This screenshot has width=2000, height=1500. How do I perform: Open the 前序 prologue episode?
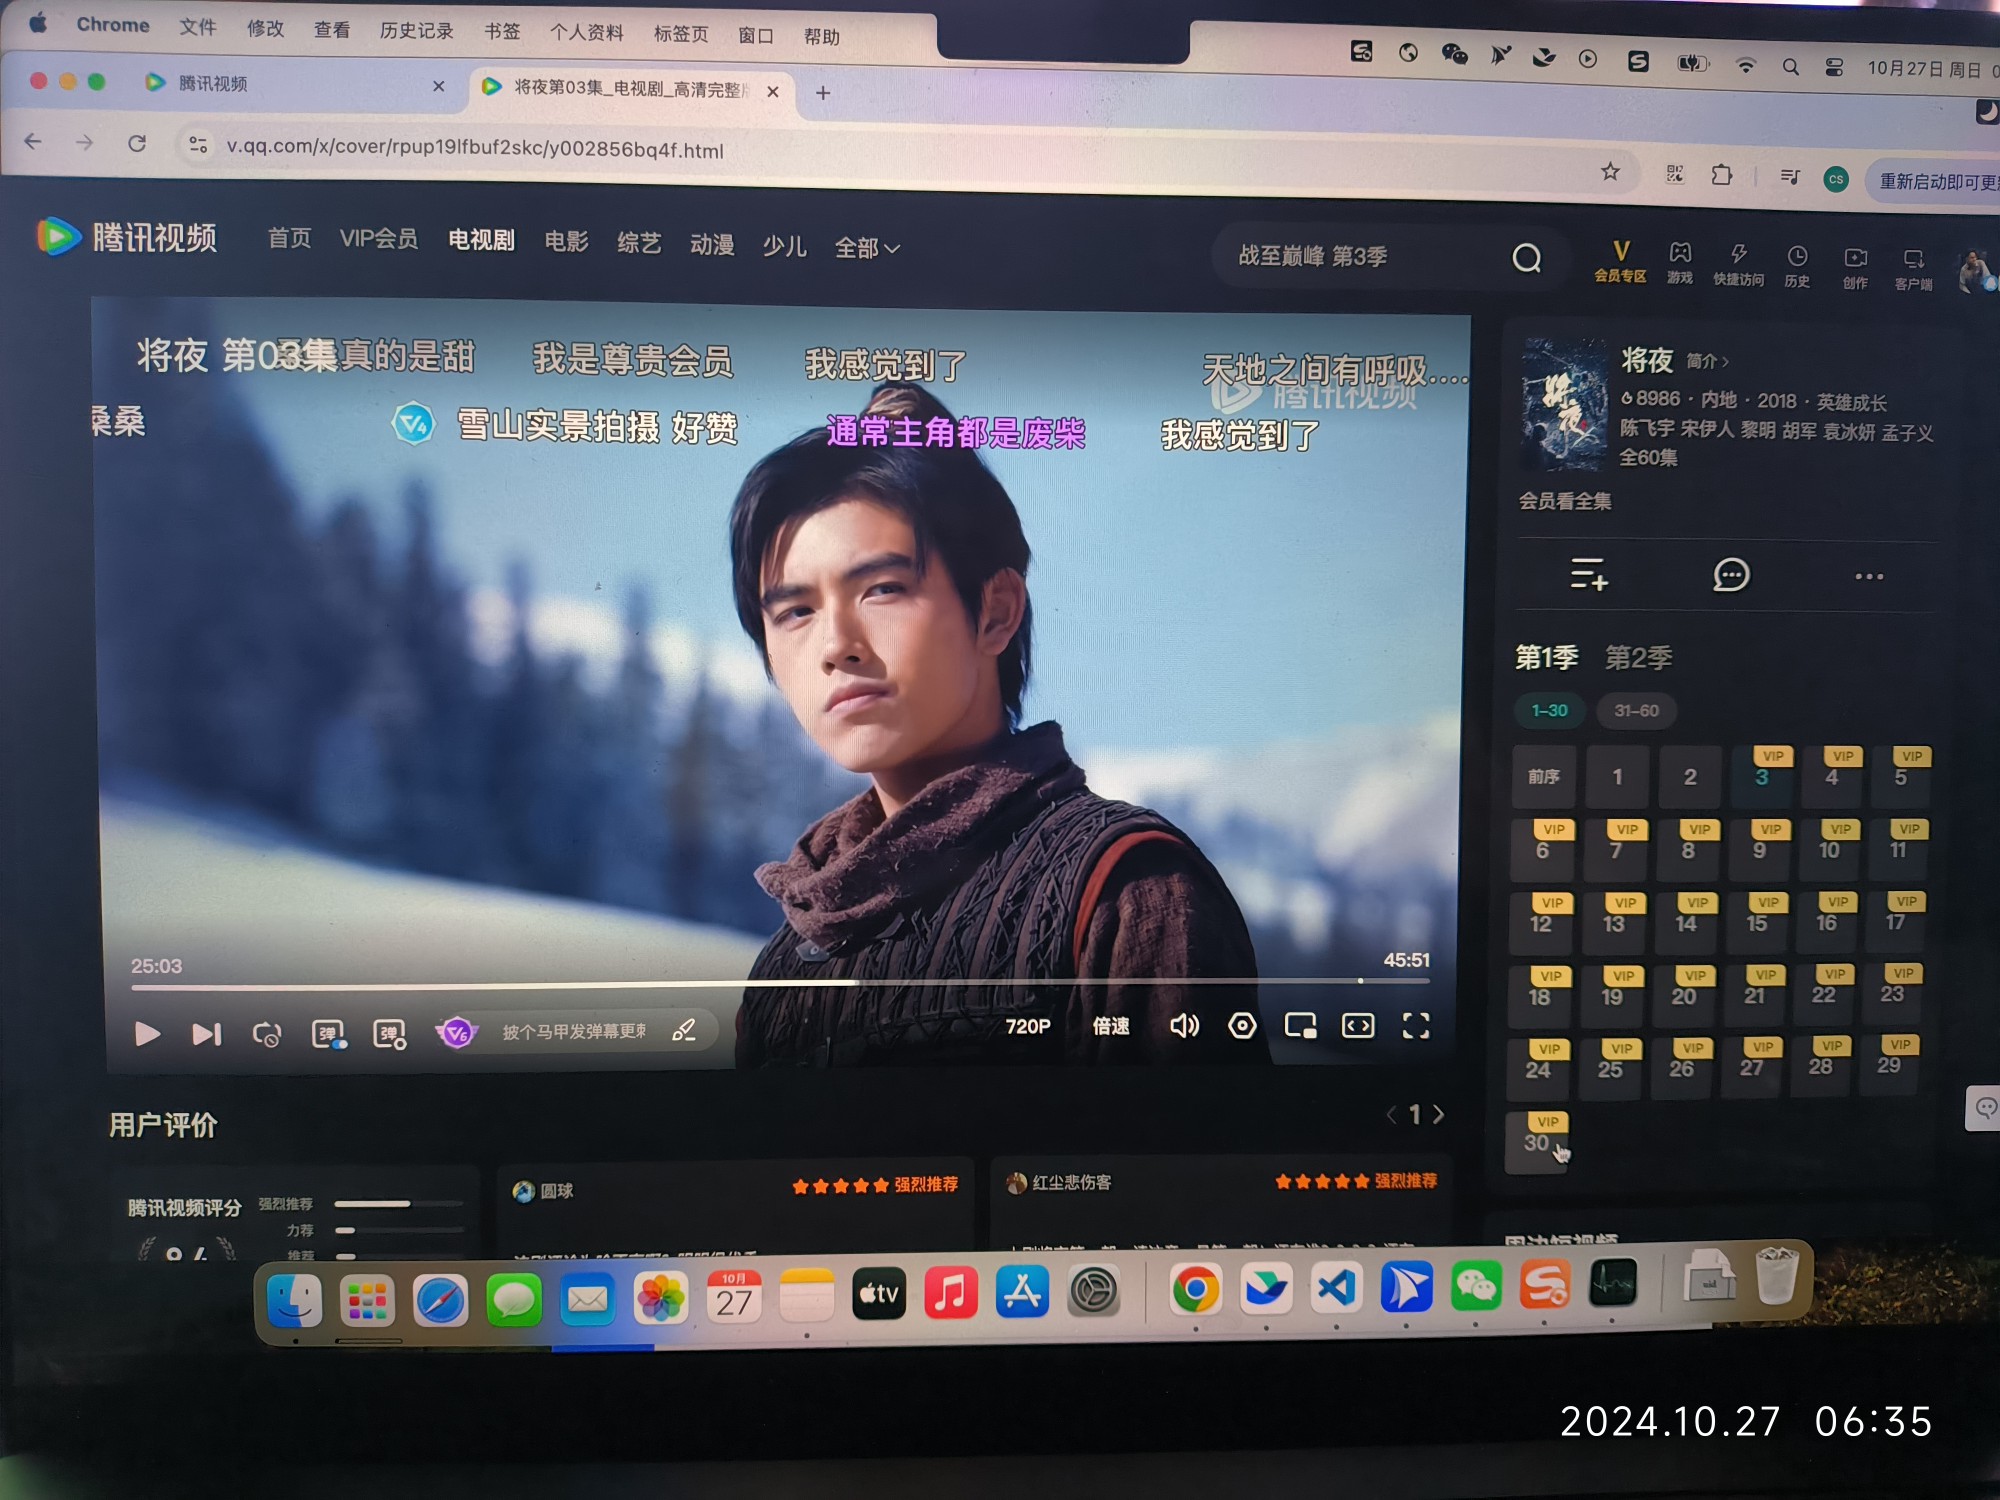1543,776
